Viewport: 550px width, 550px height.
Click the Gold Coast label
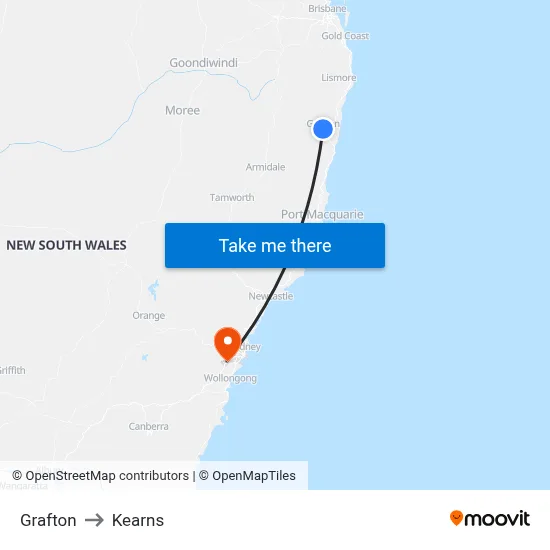[345, 36]
